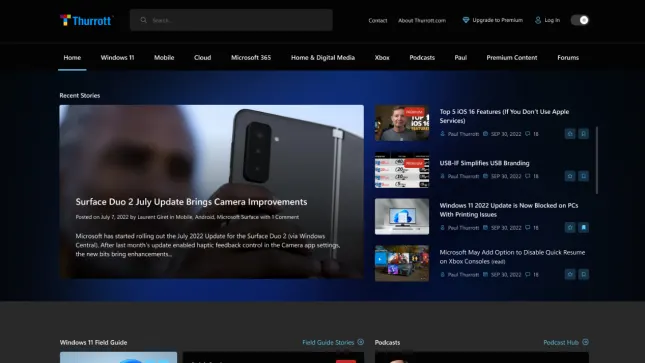Click the Log In user icon
The height and width of the screenshot is (363, 645).
(538, 20)
